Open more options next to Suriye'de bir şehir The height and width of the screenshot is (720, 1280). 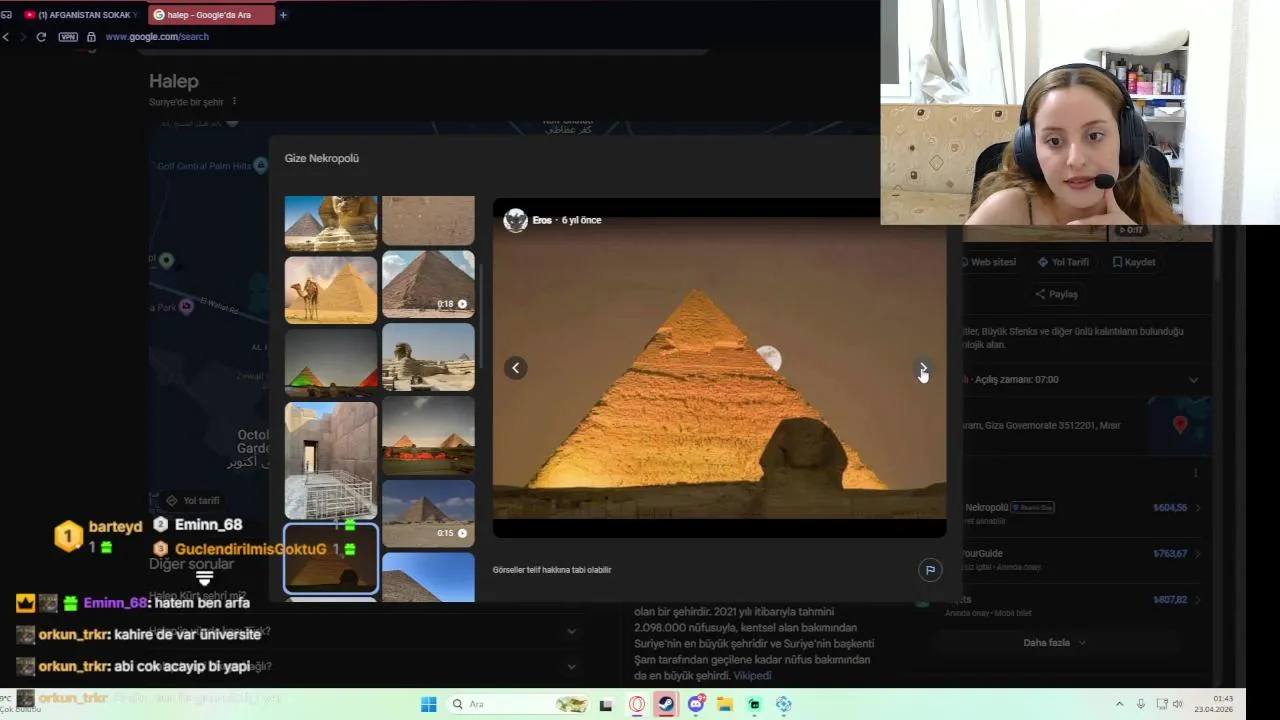pos(234,101)
